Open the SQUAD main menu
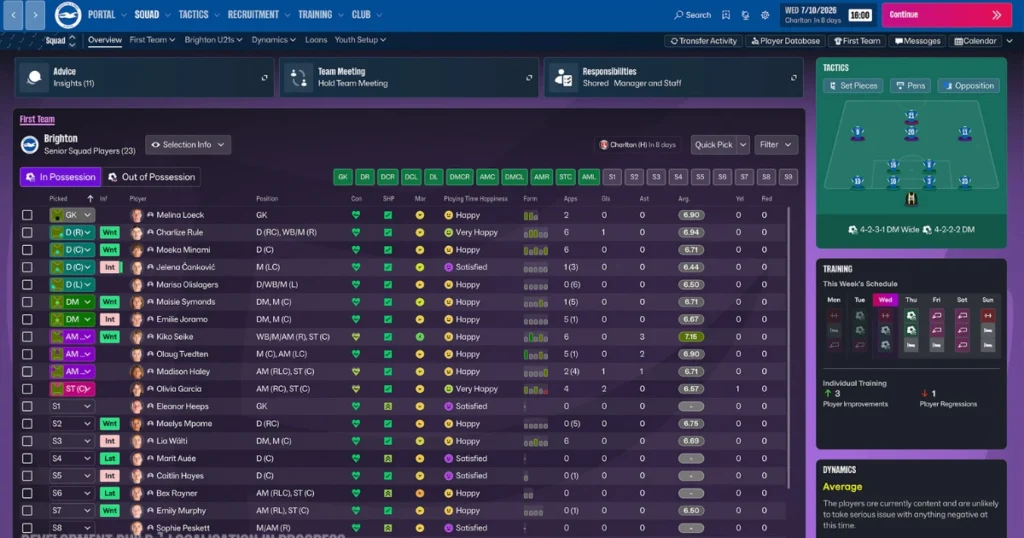This screenshot has height=538, width=1024. pos(152,14)
